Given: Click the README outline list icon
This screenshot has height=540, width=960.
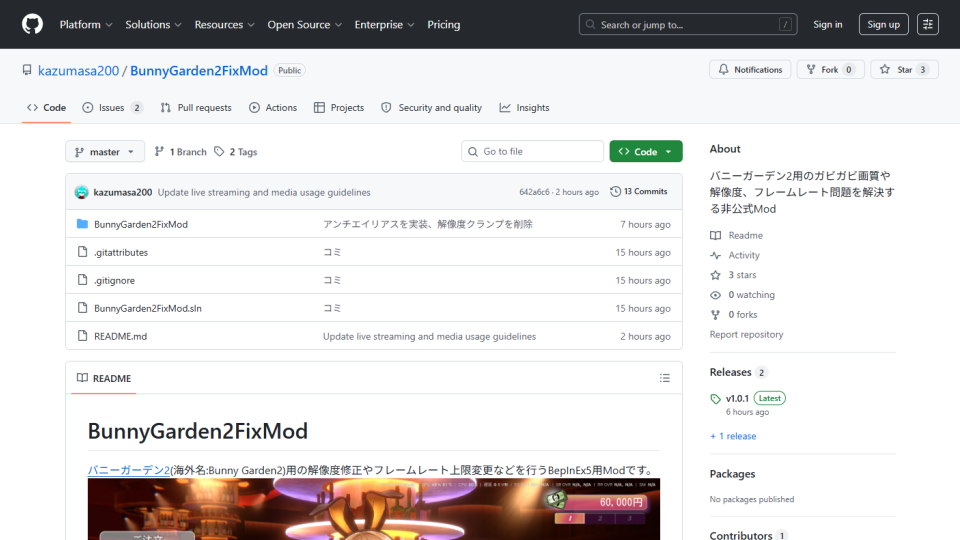Looking at the screenshot, I should pos(665,378).
